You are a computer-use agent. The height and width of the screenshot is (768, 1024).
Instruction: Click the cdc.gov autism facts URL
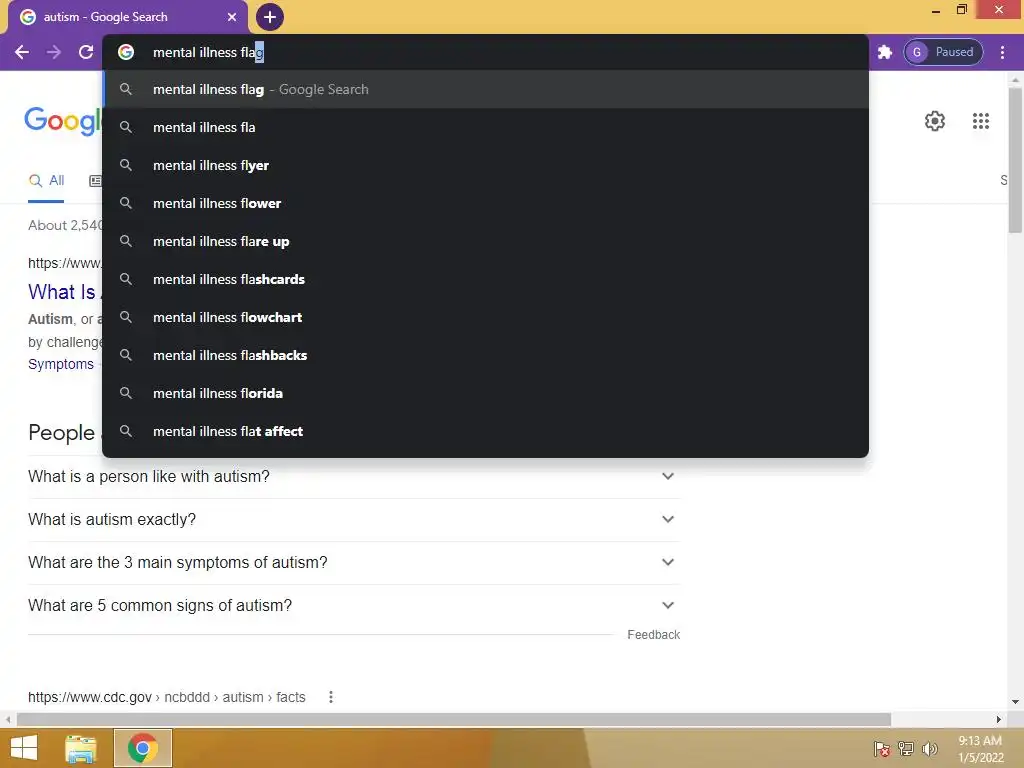click(167, 697)
